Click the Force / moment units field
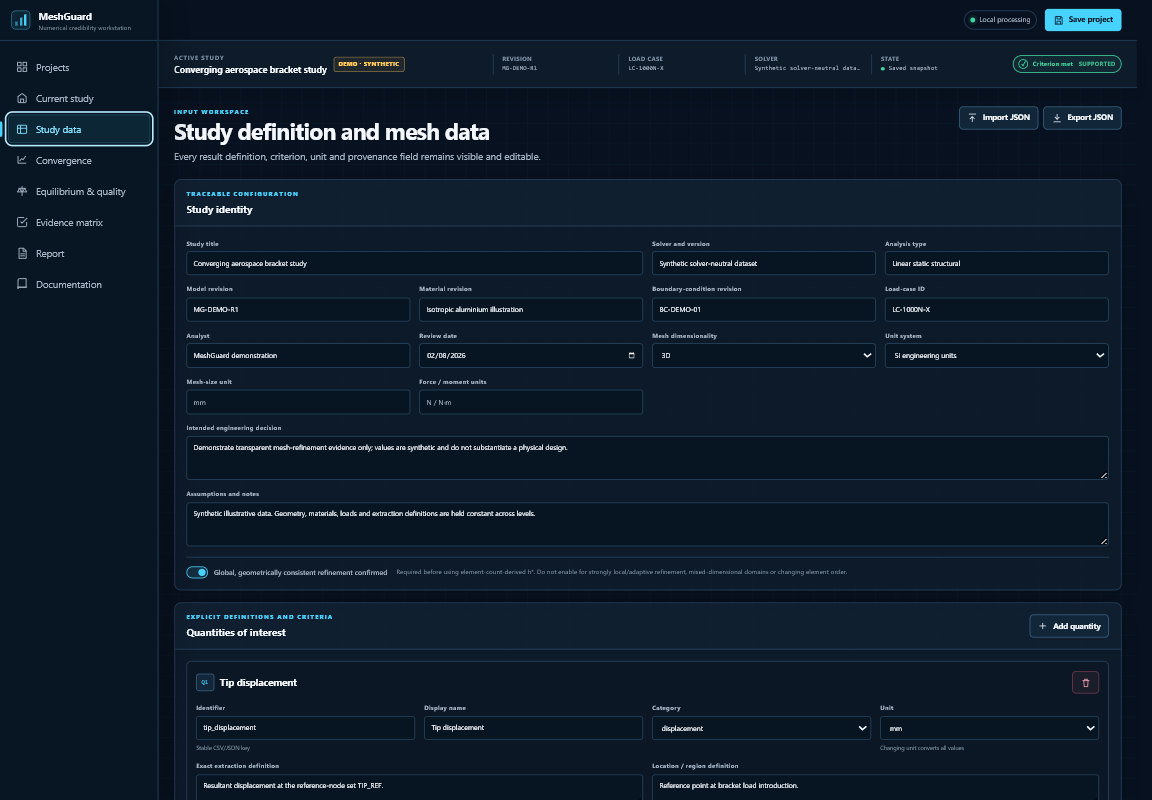This screenshot has height=800, width=1152. pyautogui.click(x=530, y=402)
